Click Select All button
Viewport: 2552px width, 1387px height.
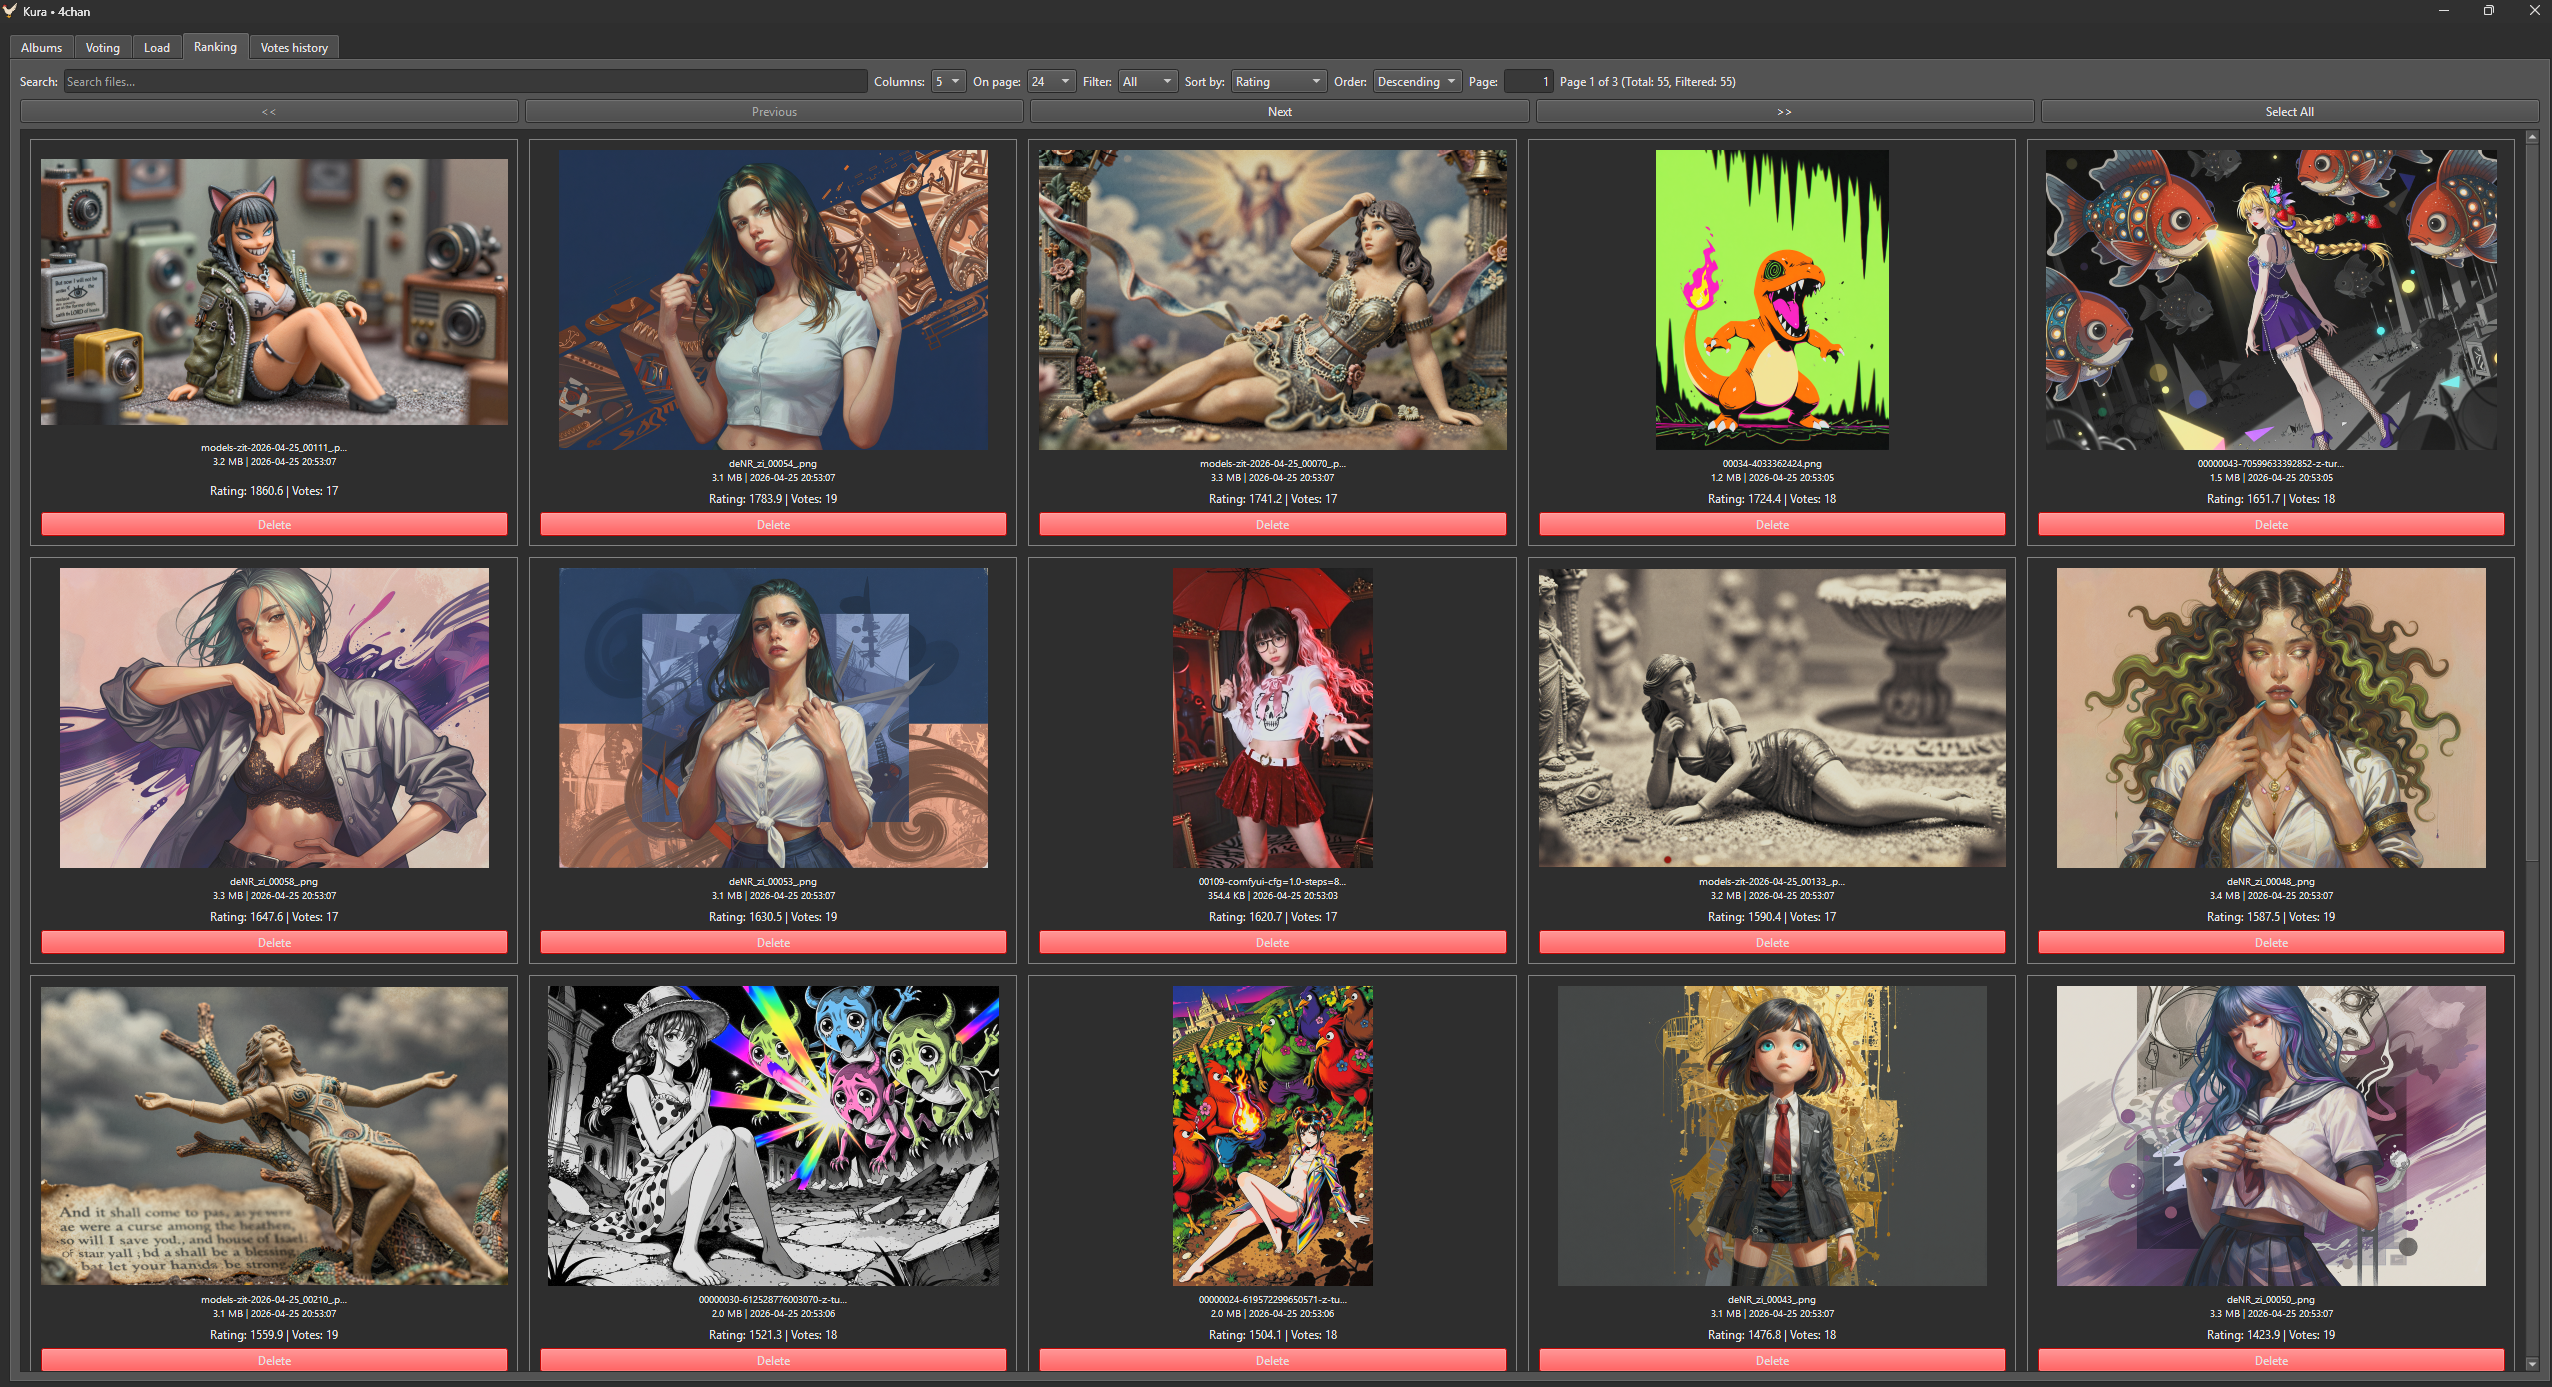(x=2289, y=112)
